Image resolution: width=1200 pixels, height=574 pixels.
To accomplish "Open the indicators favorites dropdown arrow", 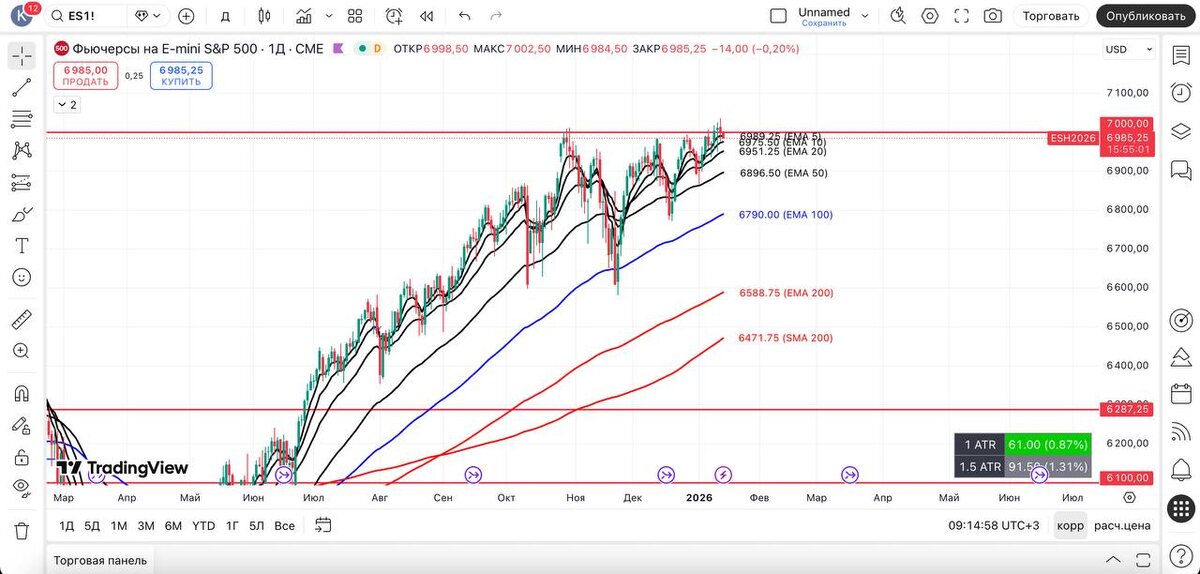I will pos(330,16).
